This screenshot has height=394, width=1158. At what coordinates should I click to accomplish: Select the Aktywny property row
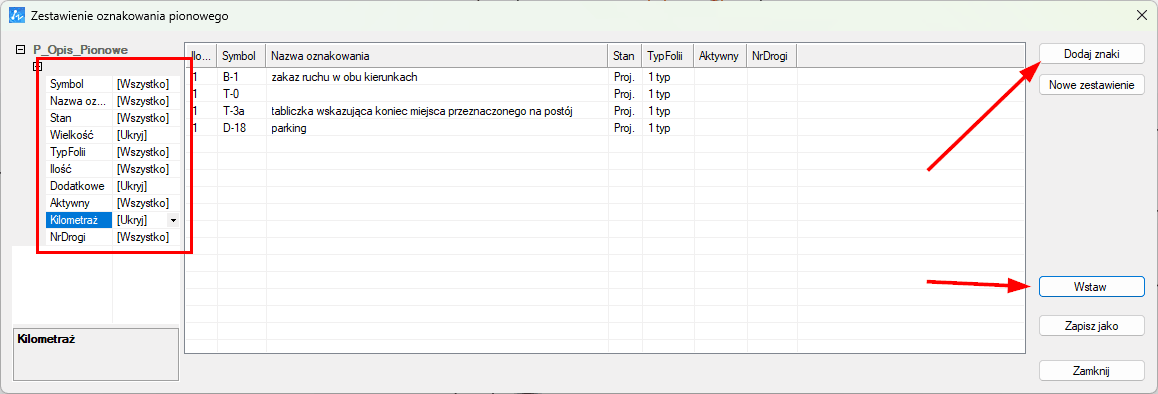point(112,203)
